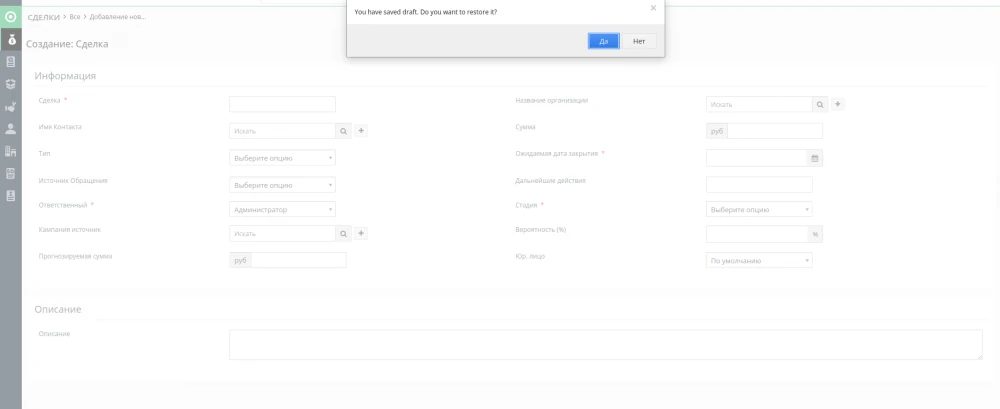Click the Сделки breadcrumb link
Screen dimensions: 1000x409
pyautogui.click(x=43, y=17)
